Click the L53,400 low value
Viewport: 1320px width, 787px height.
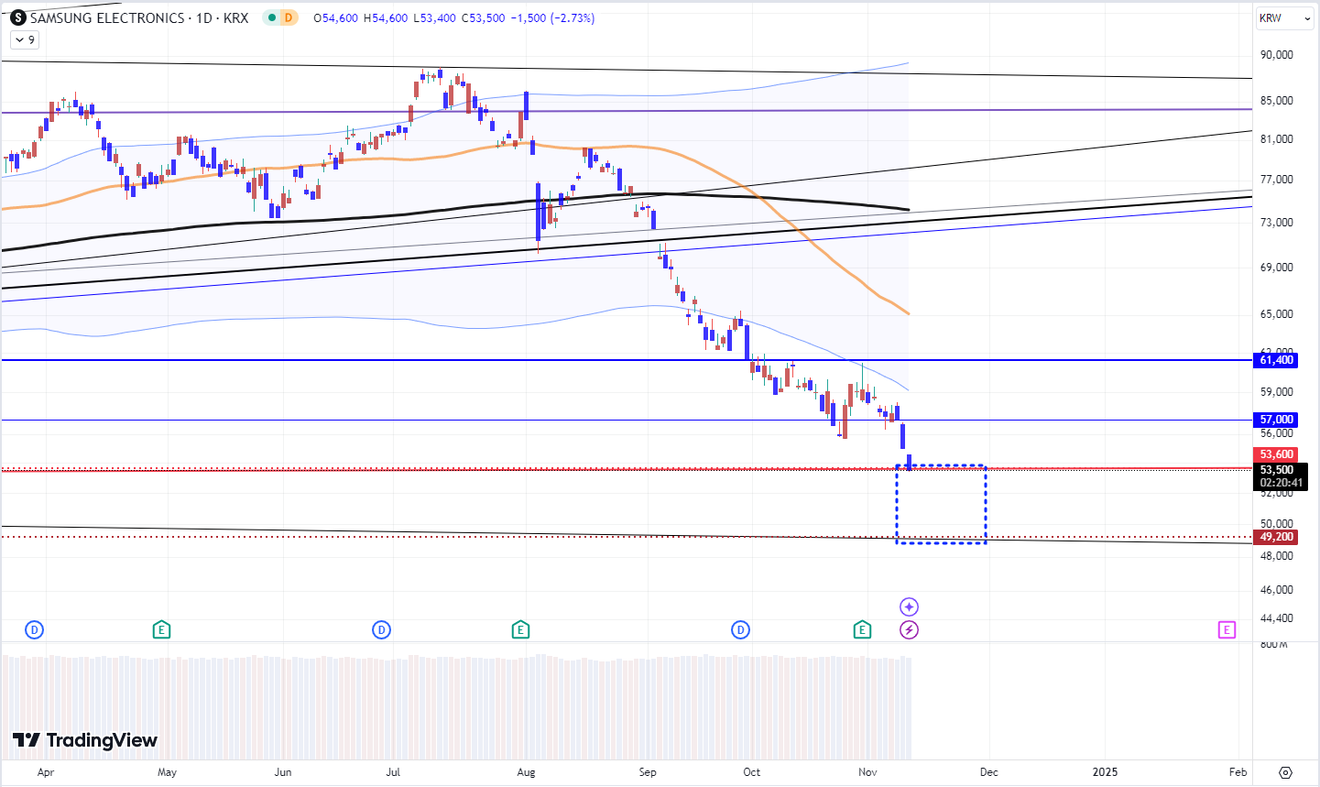437,18
